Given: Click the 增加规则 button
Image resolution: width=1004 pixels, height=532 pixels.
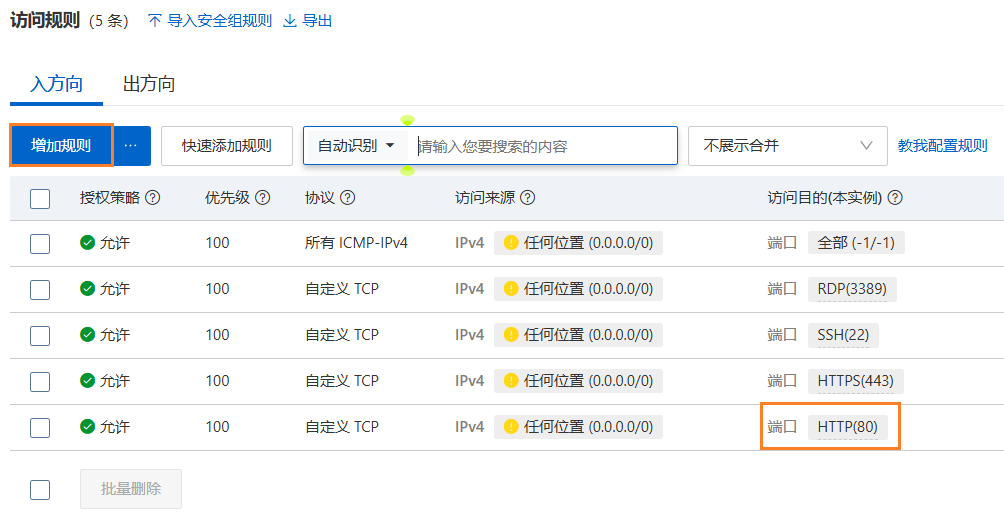Looking at the screenshot, I should click(x=61, y=146).
